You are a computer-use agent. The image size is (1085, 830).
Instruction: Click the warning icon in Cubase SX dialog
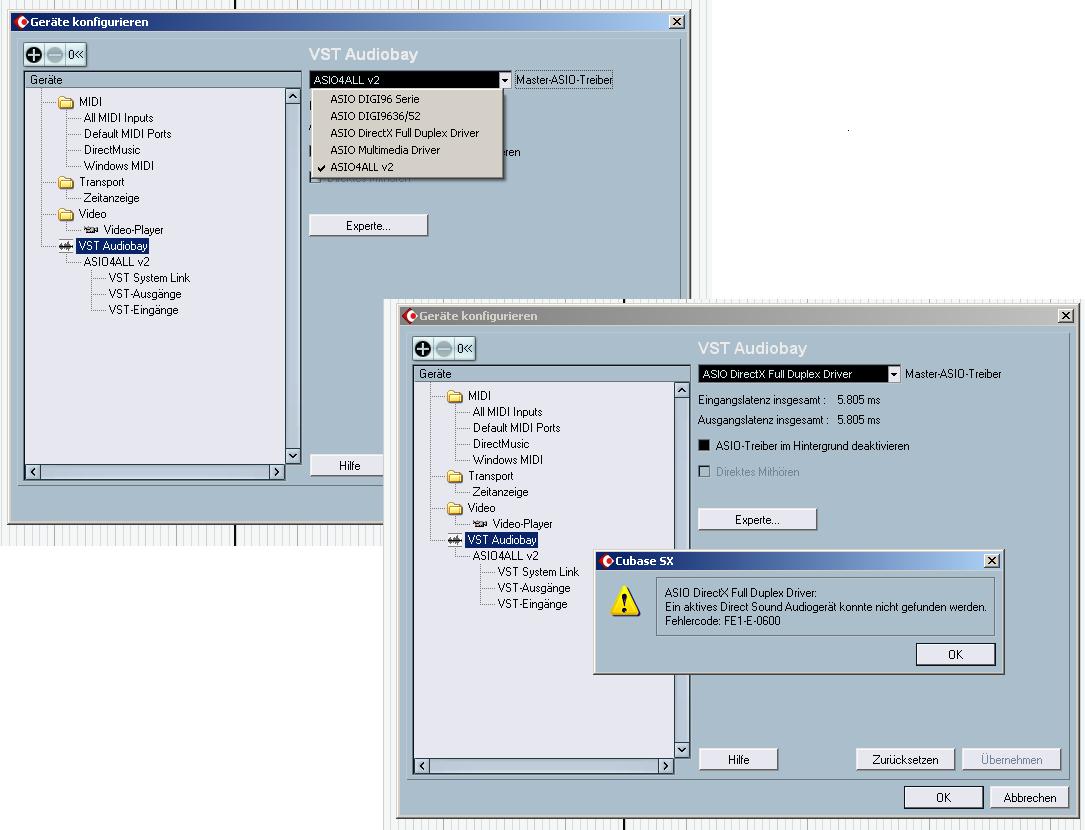(625, 601)
